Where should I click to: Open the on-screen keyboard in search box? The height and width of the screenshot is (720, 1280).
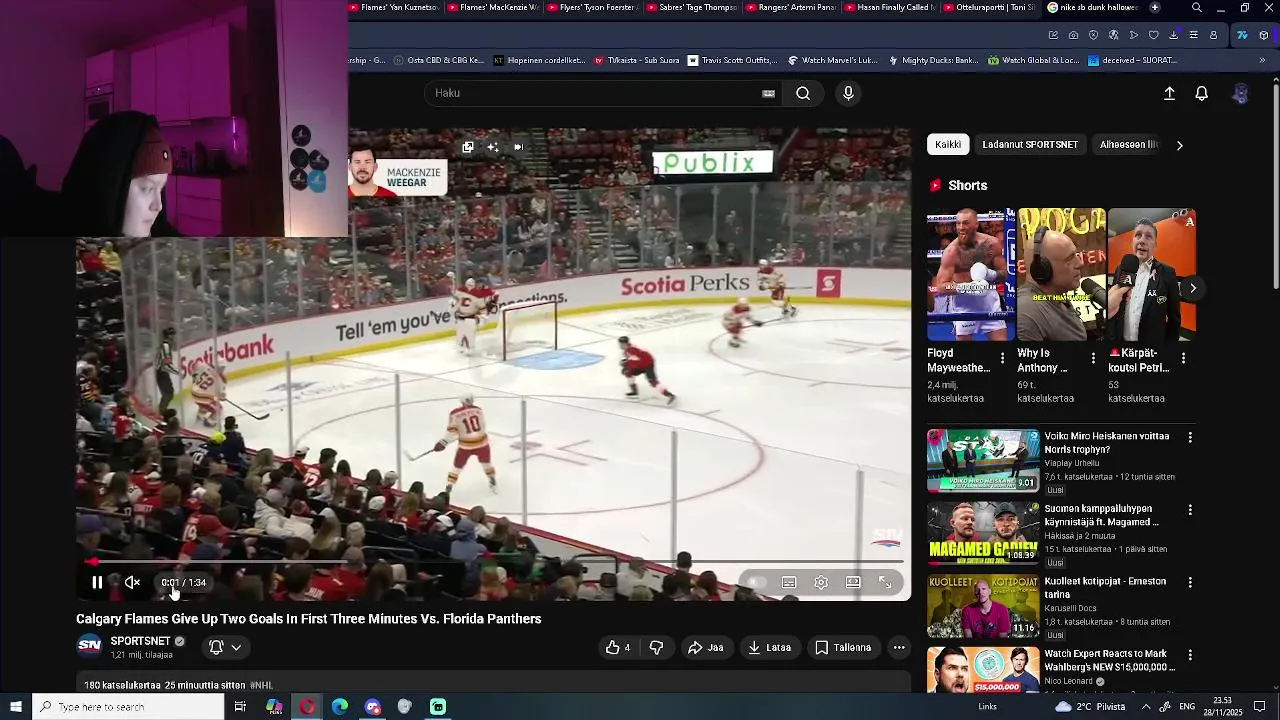click(768, 93)
